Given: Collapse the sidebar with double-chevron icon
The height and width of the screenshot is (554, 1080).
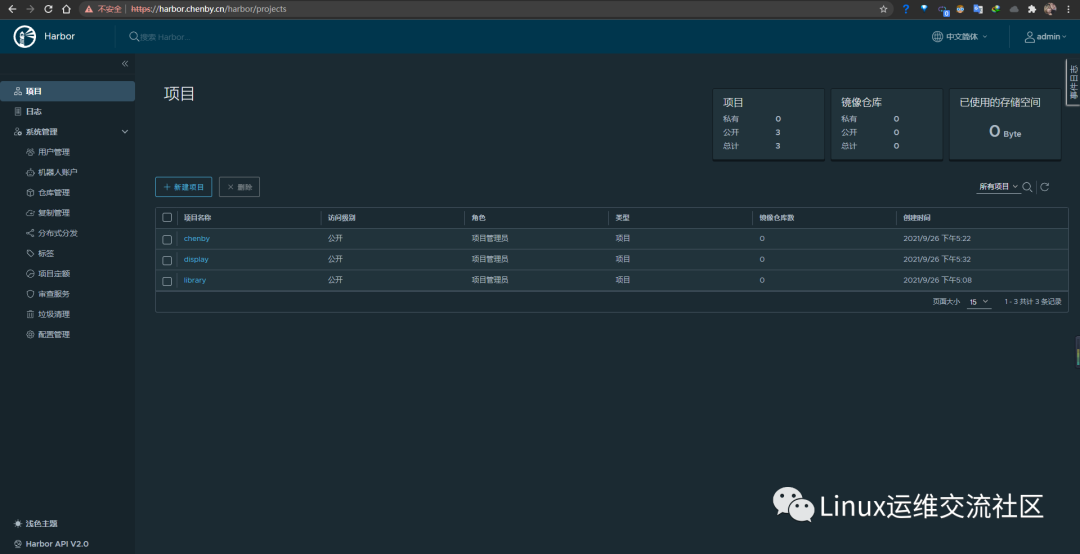Looking at the screenshot, I should click(x=125, y=63).
